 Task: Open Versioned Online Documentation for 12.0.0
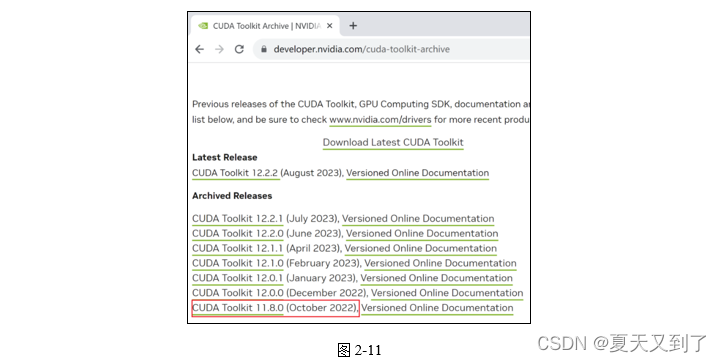click(x=447, y=293)
